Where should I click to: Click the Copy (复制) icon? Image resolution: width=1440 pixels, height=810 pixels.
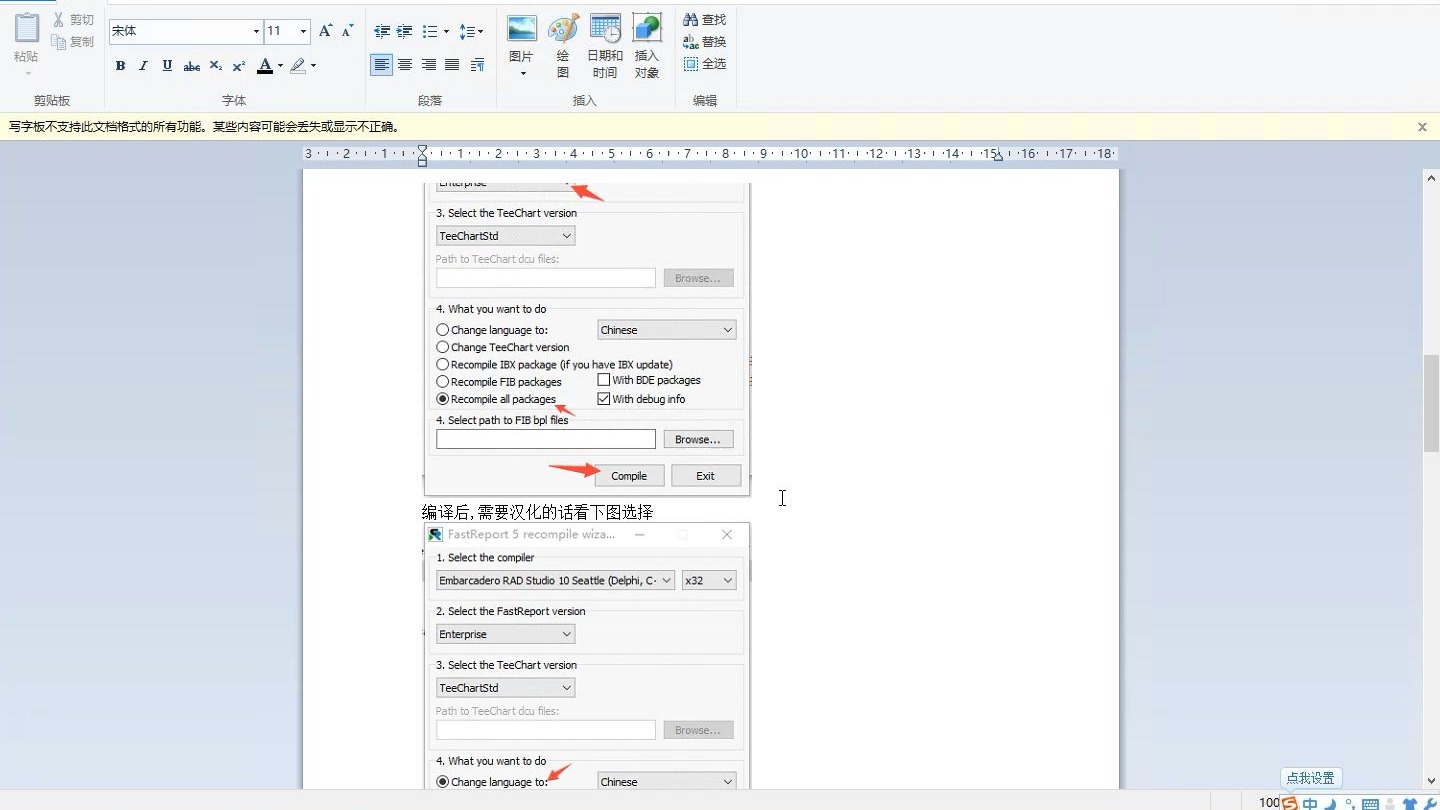click(59, 42)
